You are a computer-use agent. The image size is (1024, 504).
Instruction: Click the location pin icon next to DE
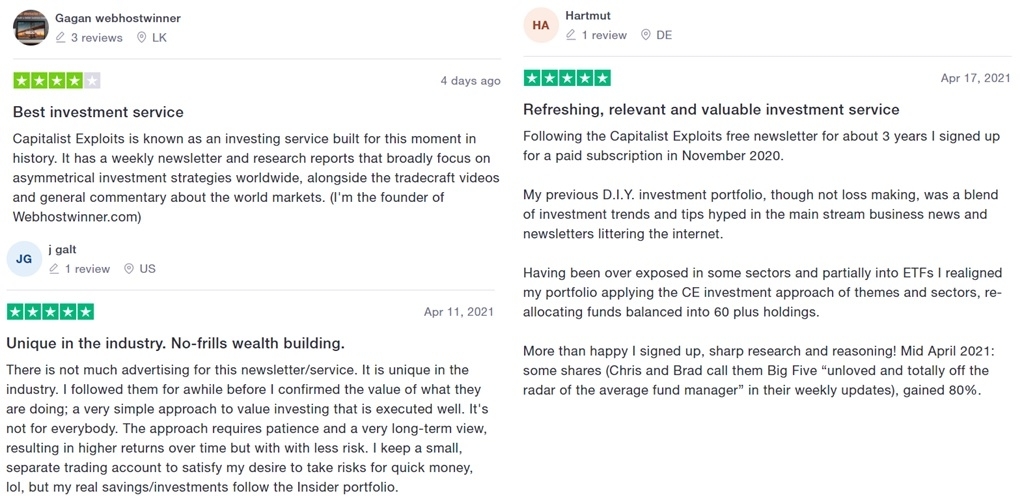(x=645, y=35)
